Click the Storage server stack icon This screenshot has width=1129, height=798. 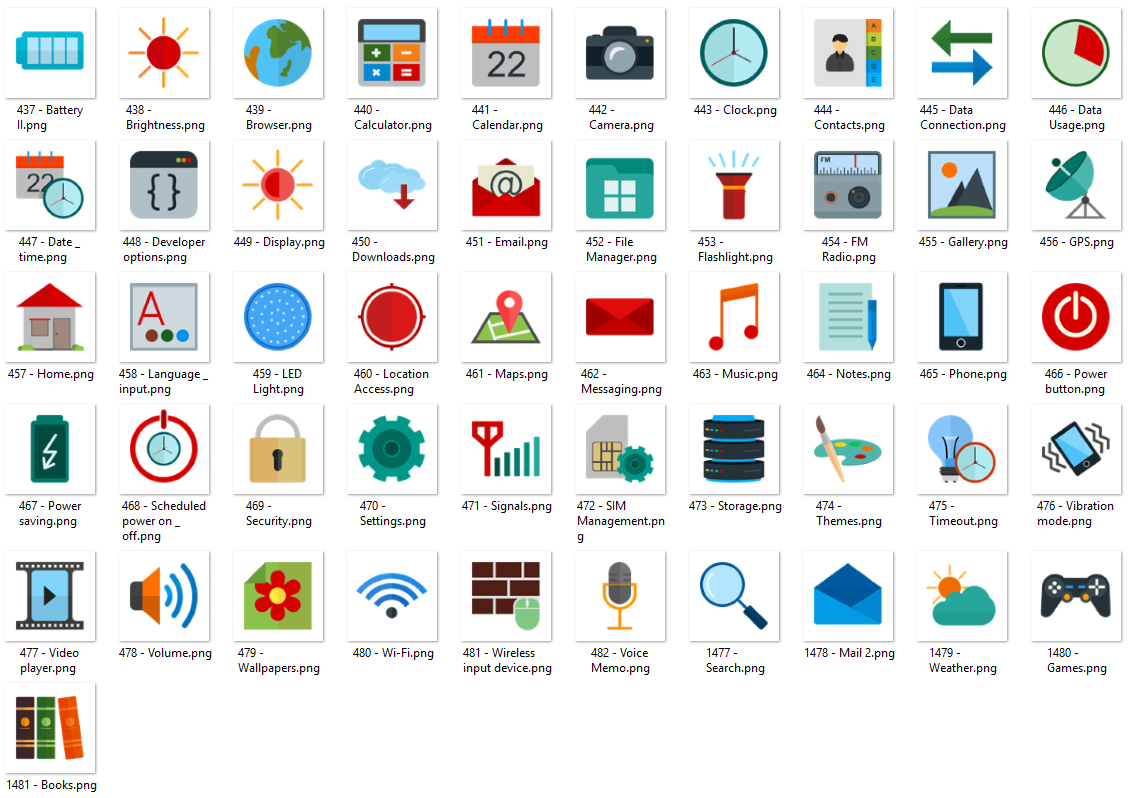coord(734,449)
